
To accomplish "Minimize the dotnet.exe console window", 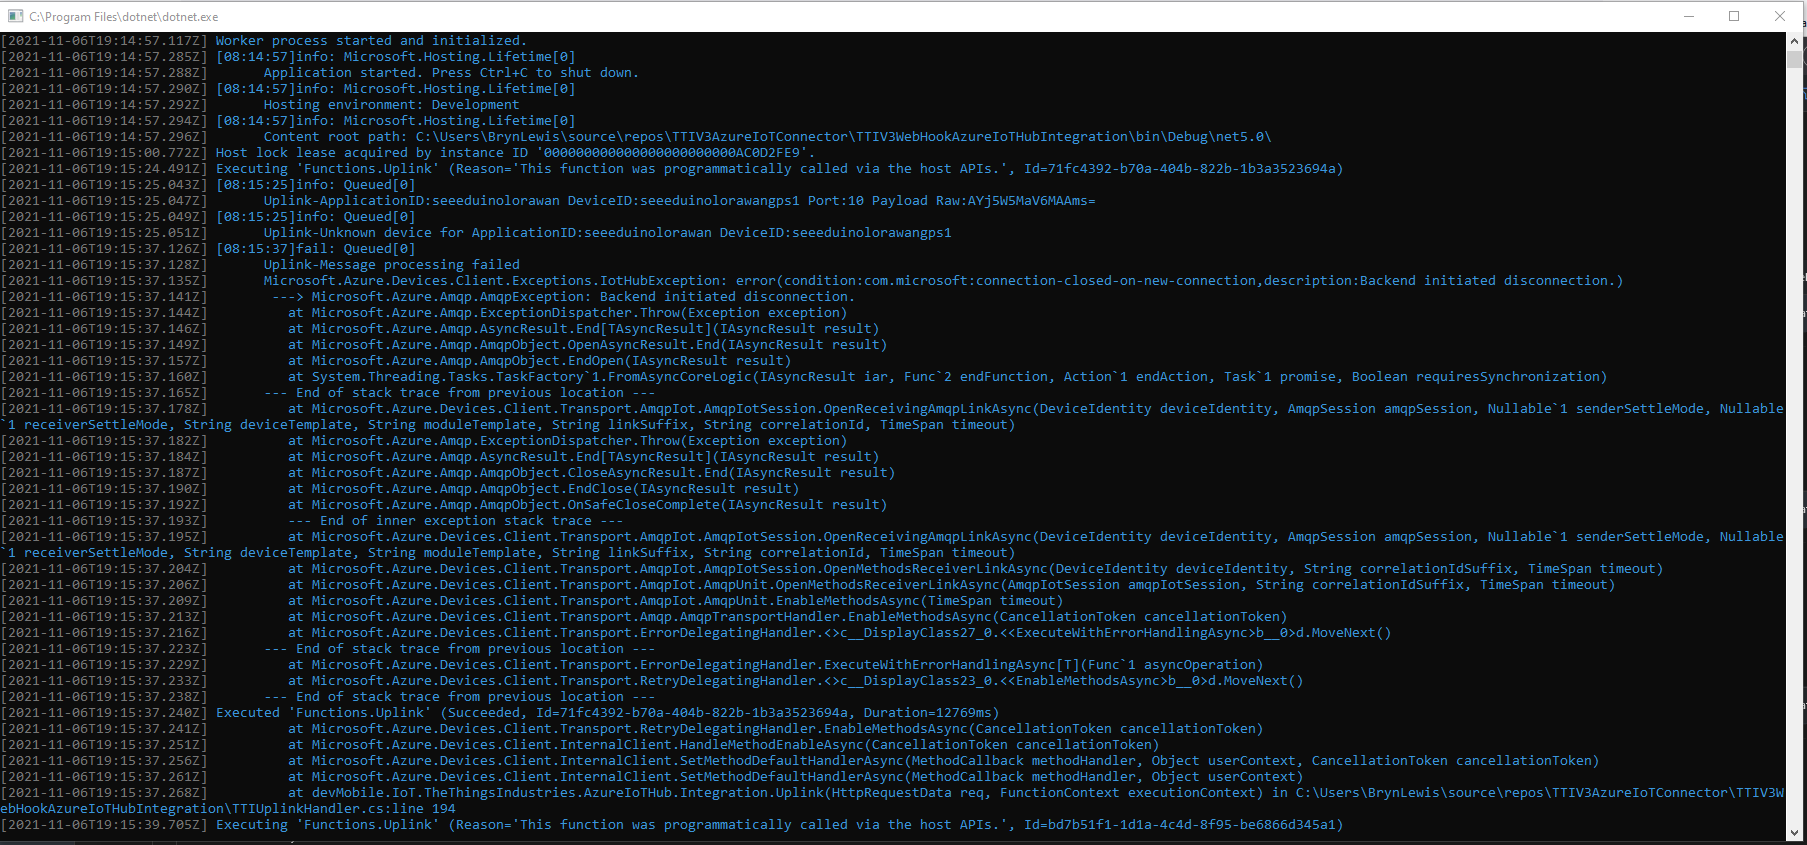I will point(1689,16).
